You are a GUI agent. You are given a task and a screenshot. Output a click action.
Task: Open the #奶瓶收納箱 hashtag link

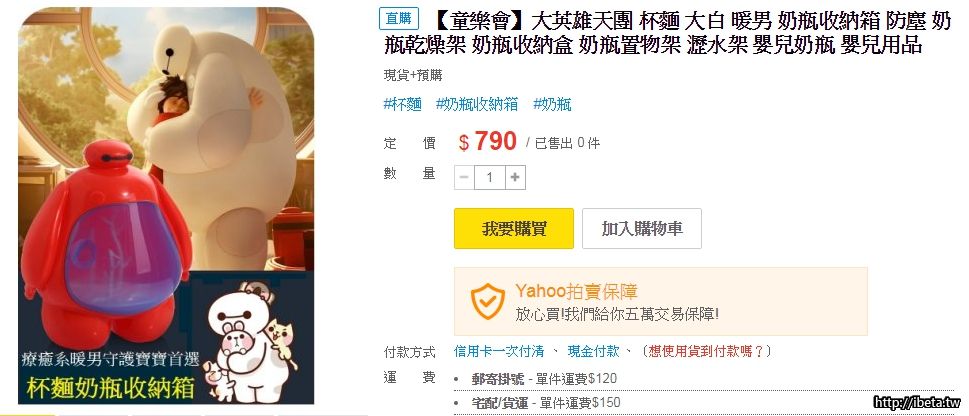click(477, 104)
